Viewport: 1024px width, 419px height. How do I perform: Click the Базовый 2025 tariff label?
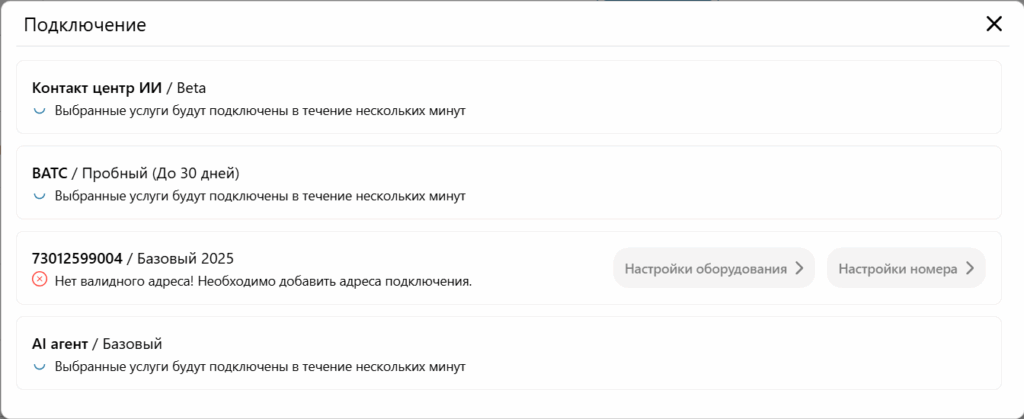point(185,258)
